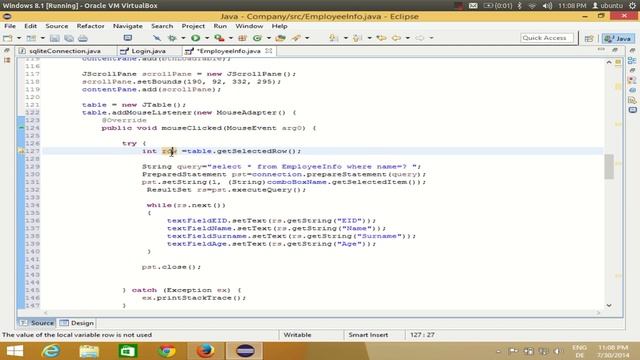Click the Windows Start button
This screenshot has width=640, height=360.
(x=15, y=351)
